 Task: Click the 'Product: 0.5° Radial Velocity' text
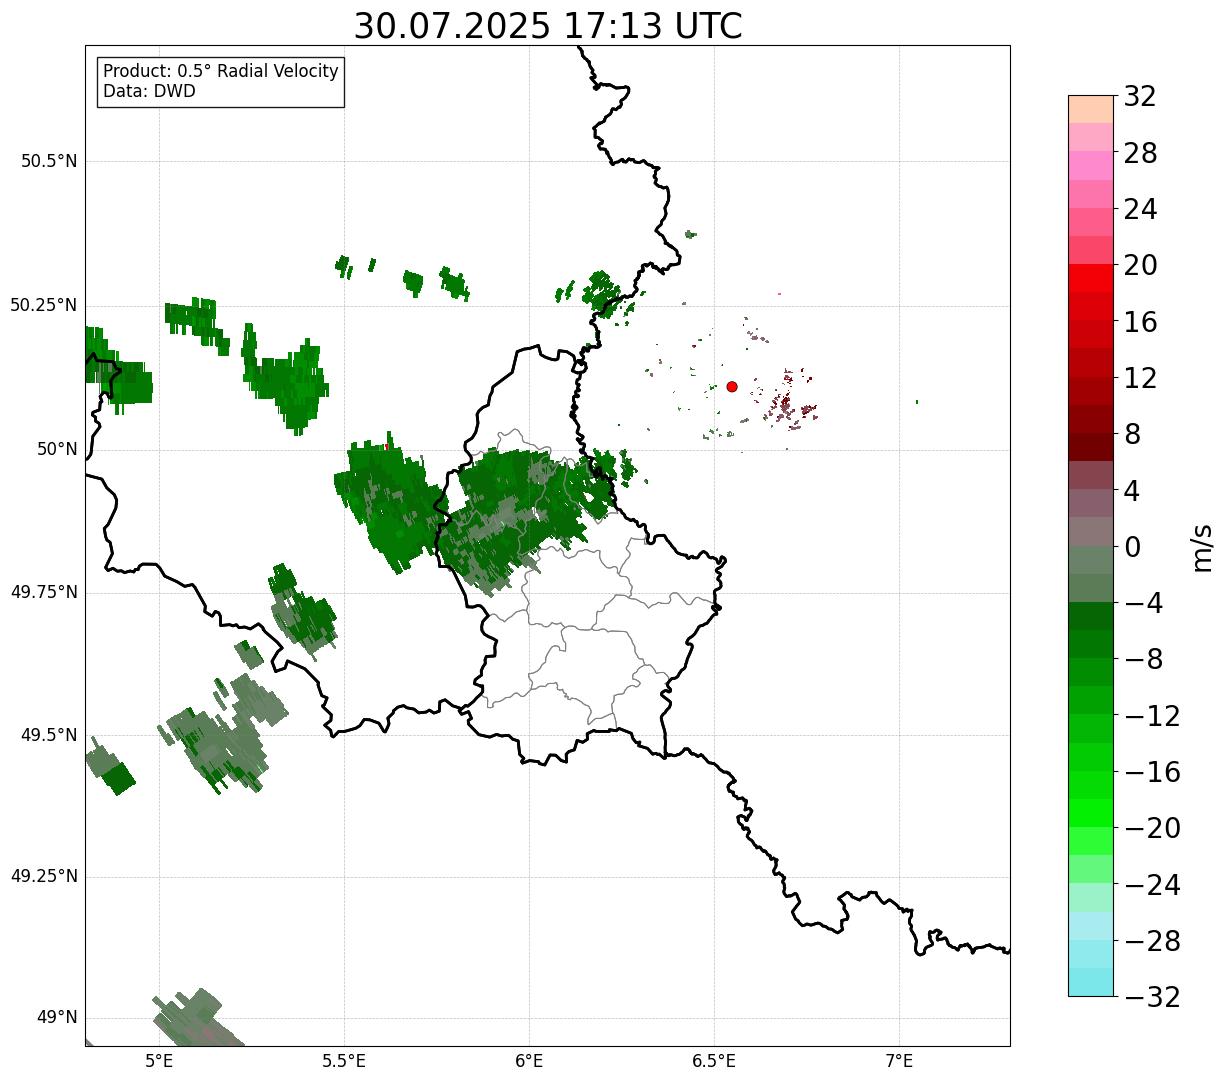tap(221, 72)
